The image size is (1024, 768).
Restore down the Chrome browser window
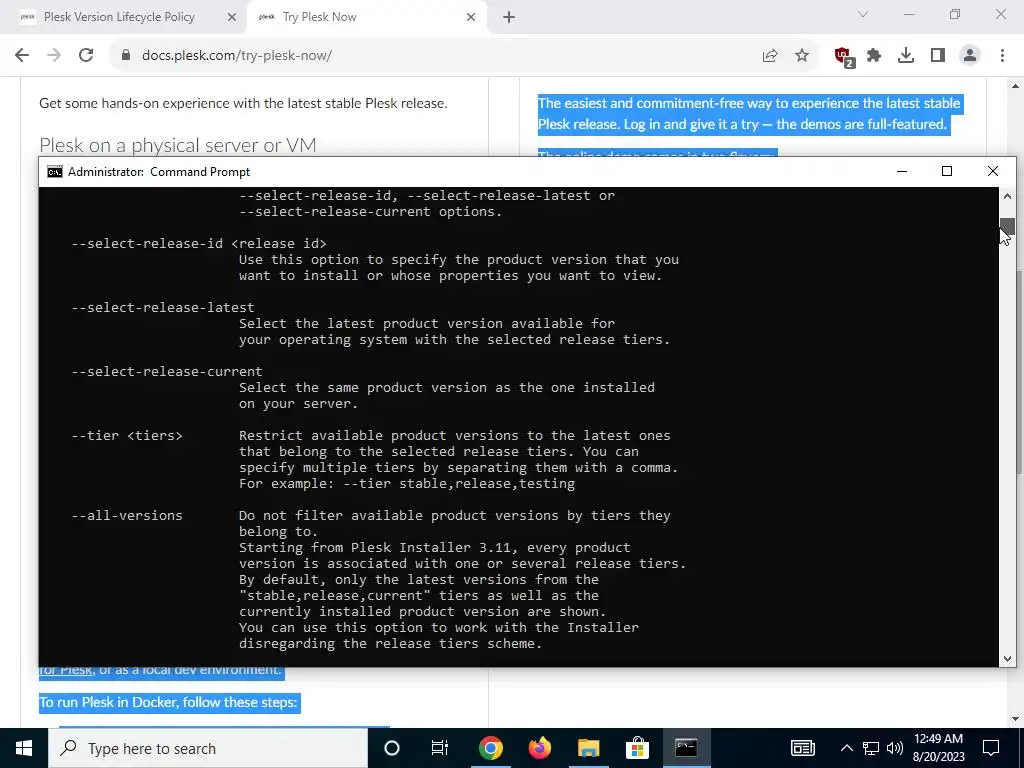(x=955, y=14)
